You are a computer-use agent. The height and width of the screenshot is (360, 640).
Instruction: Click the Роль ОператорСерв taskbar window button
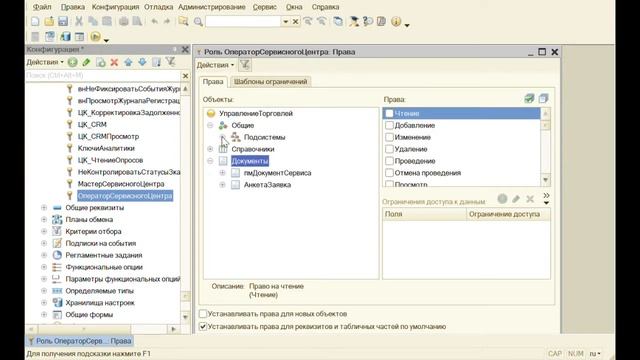[x=80, y=341]
